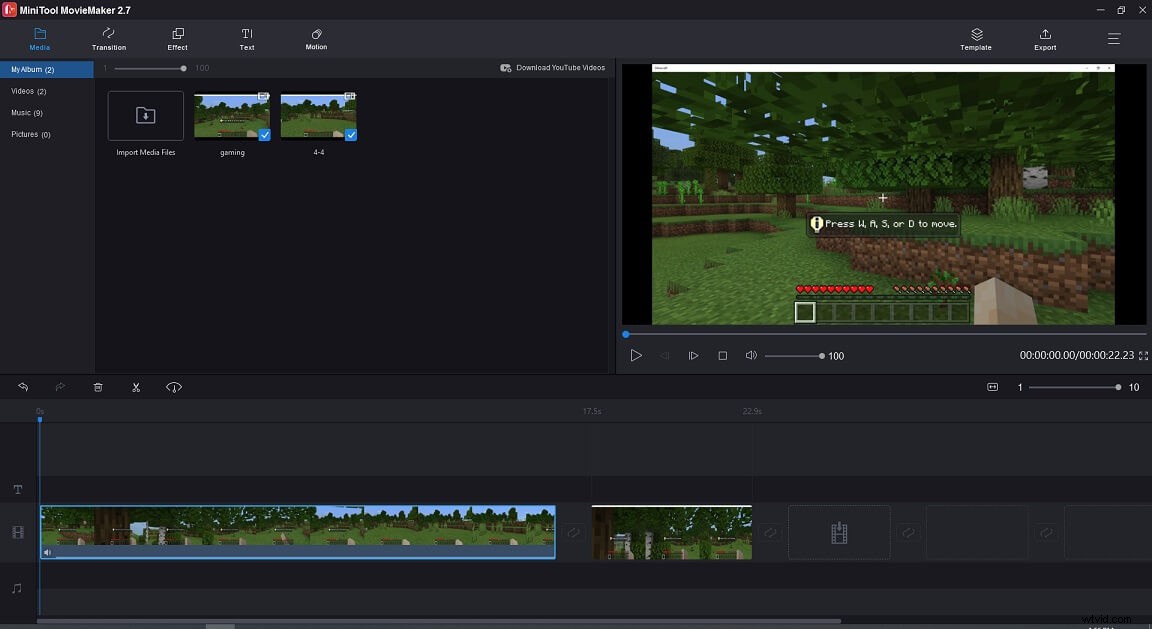Screen dimensions: 1152x629
Task: Split the clip with the scissors tool
Action: coord(136,387)
